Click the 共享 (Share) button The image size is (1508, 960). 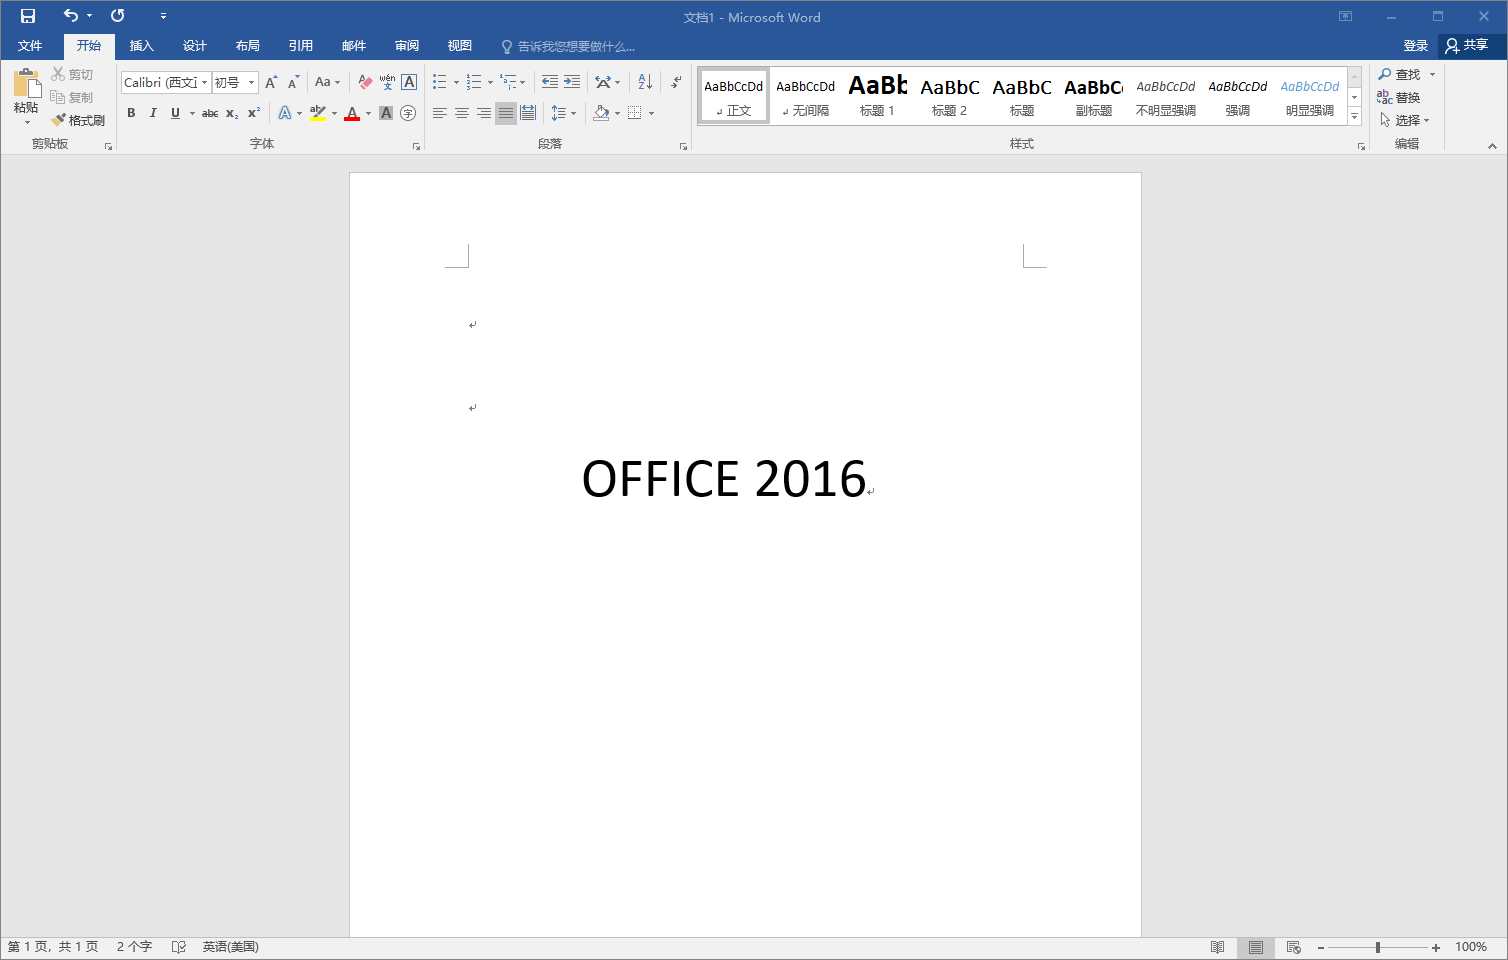tap(1467, 46)
